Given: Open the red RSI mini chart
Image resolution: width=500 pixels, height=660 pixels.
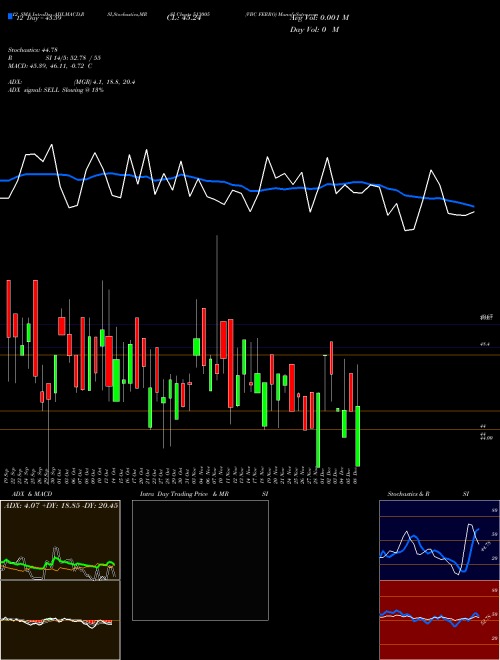Looking at the screenshot, I should 439,620.
